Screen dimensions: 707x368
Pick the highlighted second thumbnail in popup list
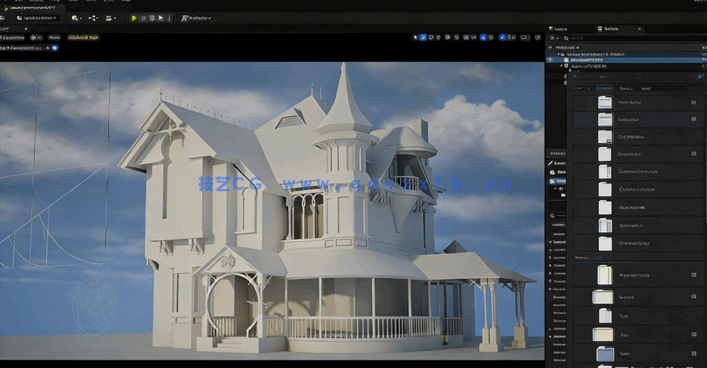tap(605, 120)
